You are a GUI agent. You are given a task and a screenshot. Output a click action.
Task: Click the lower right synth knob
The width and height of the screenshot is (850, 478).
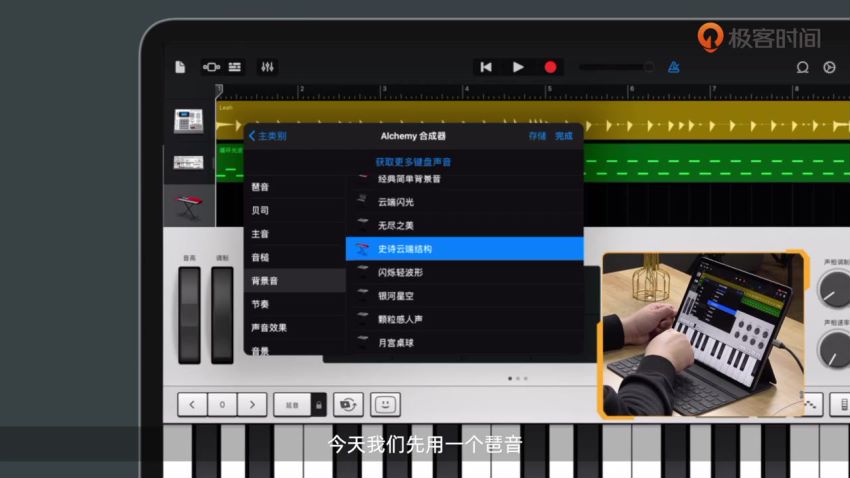pos(834,350)
